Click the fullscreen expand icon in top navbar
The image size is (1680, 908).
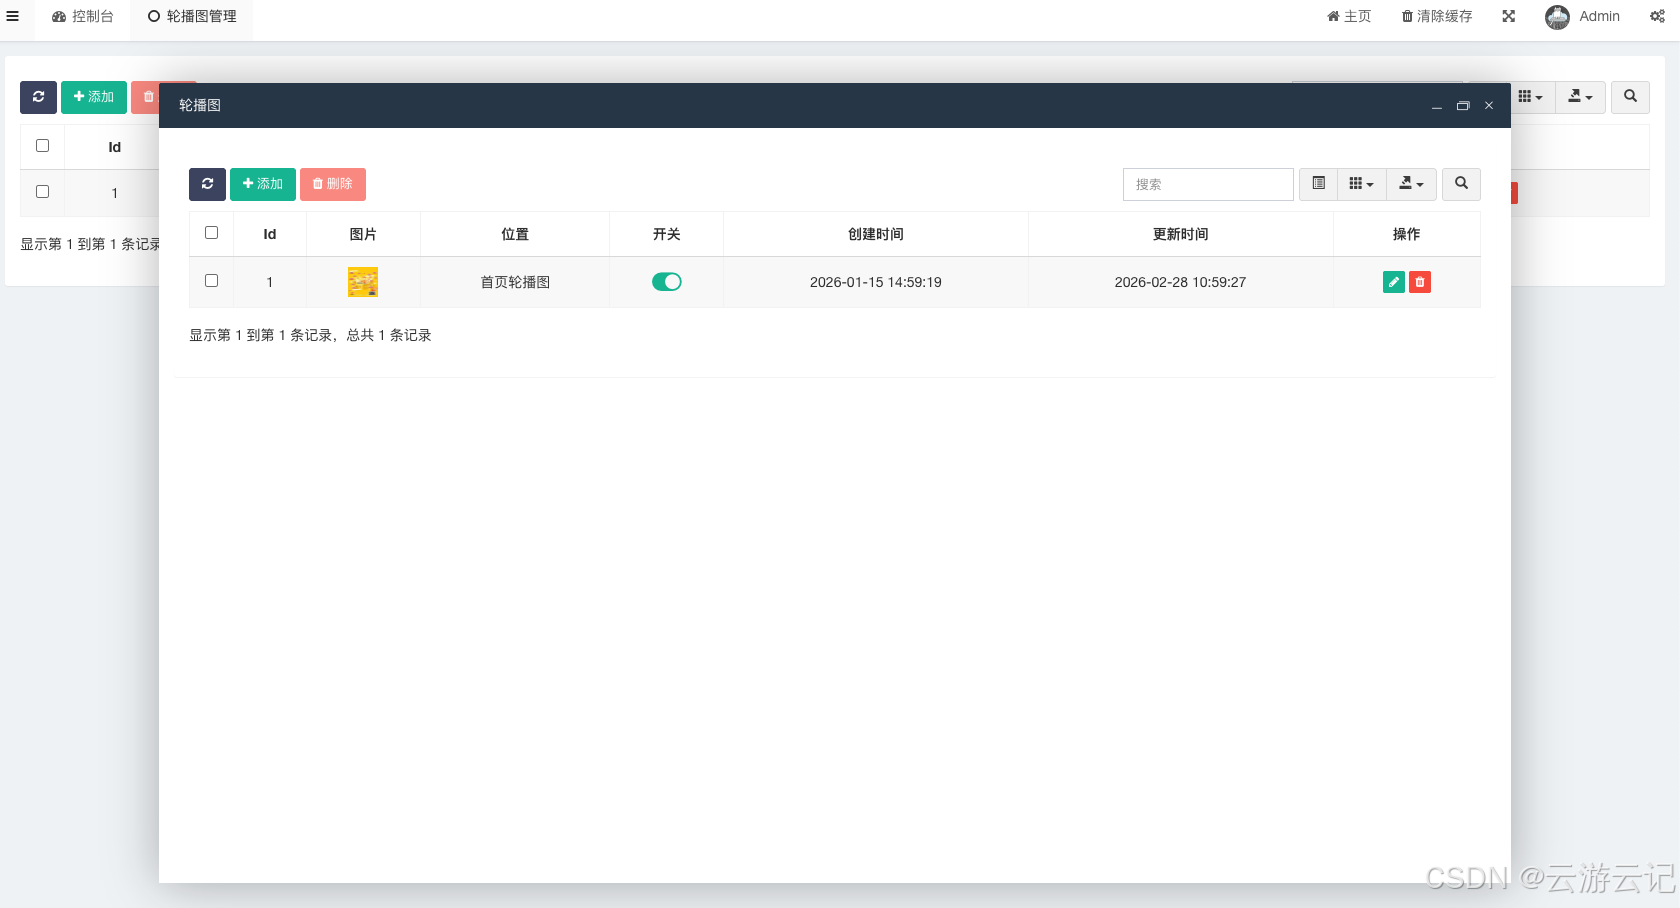(1508, 16)
